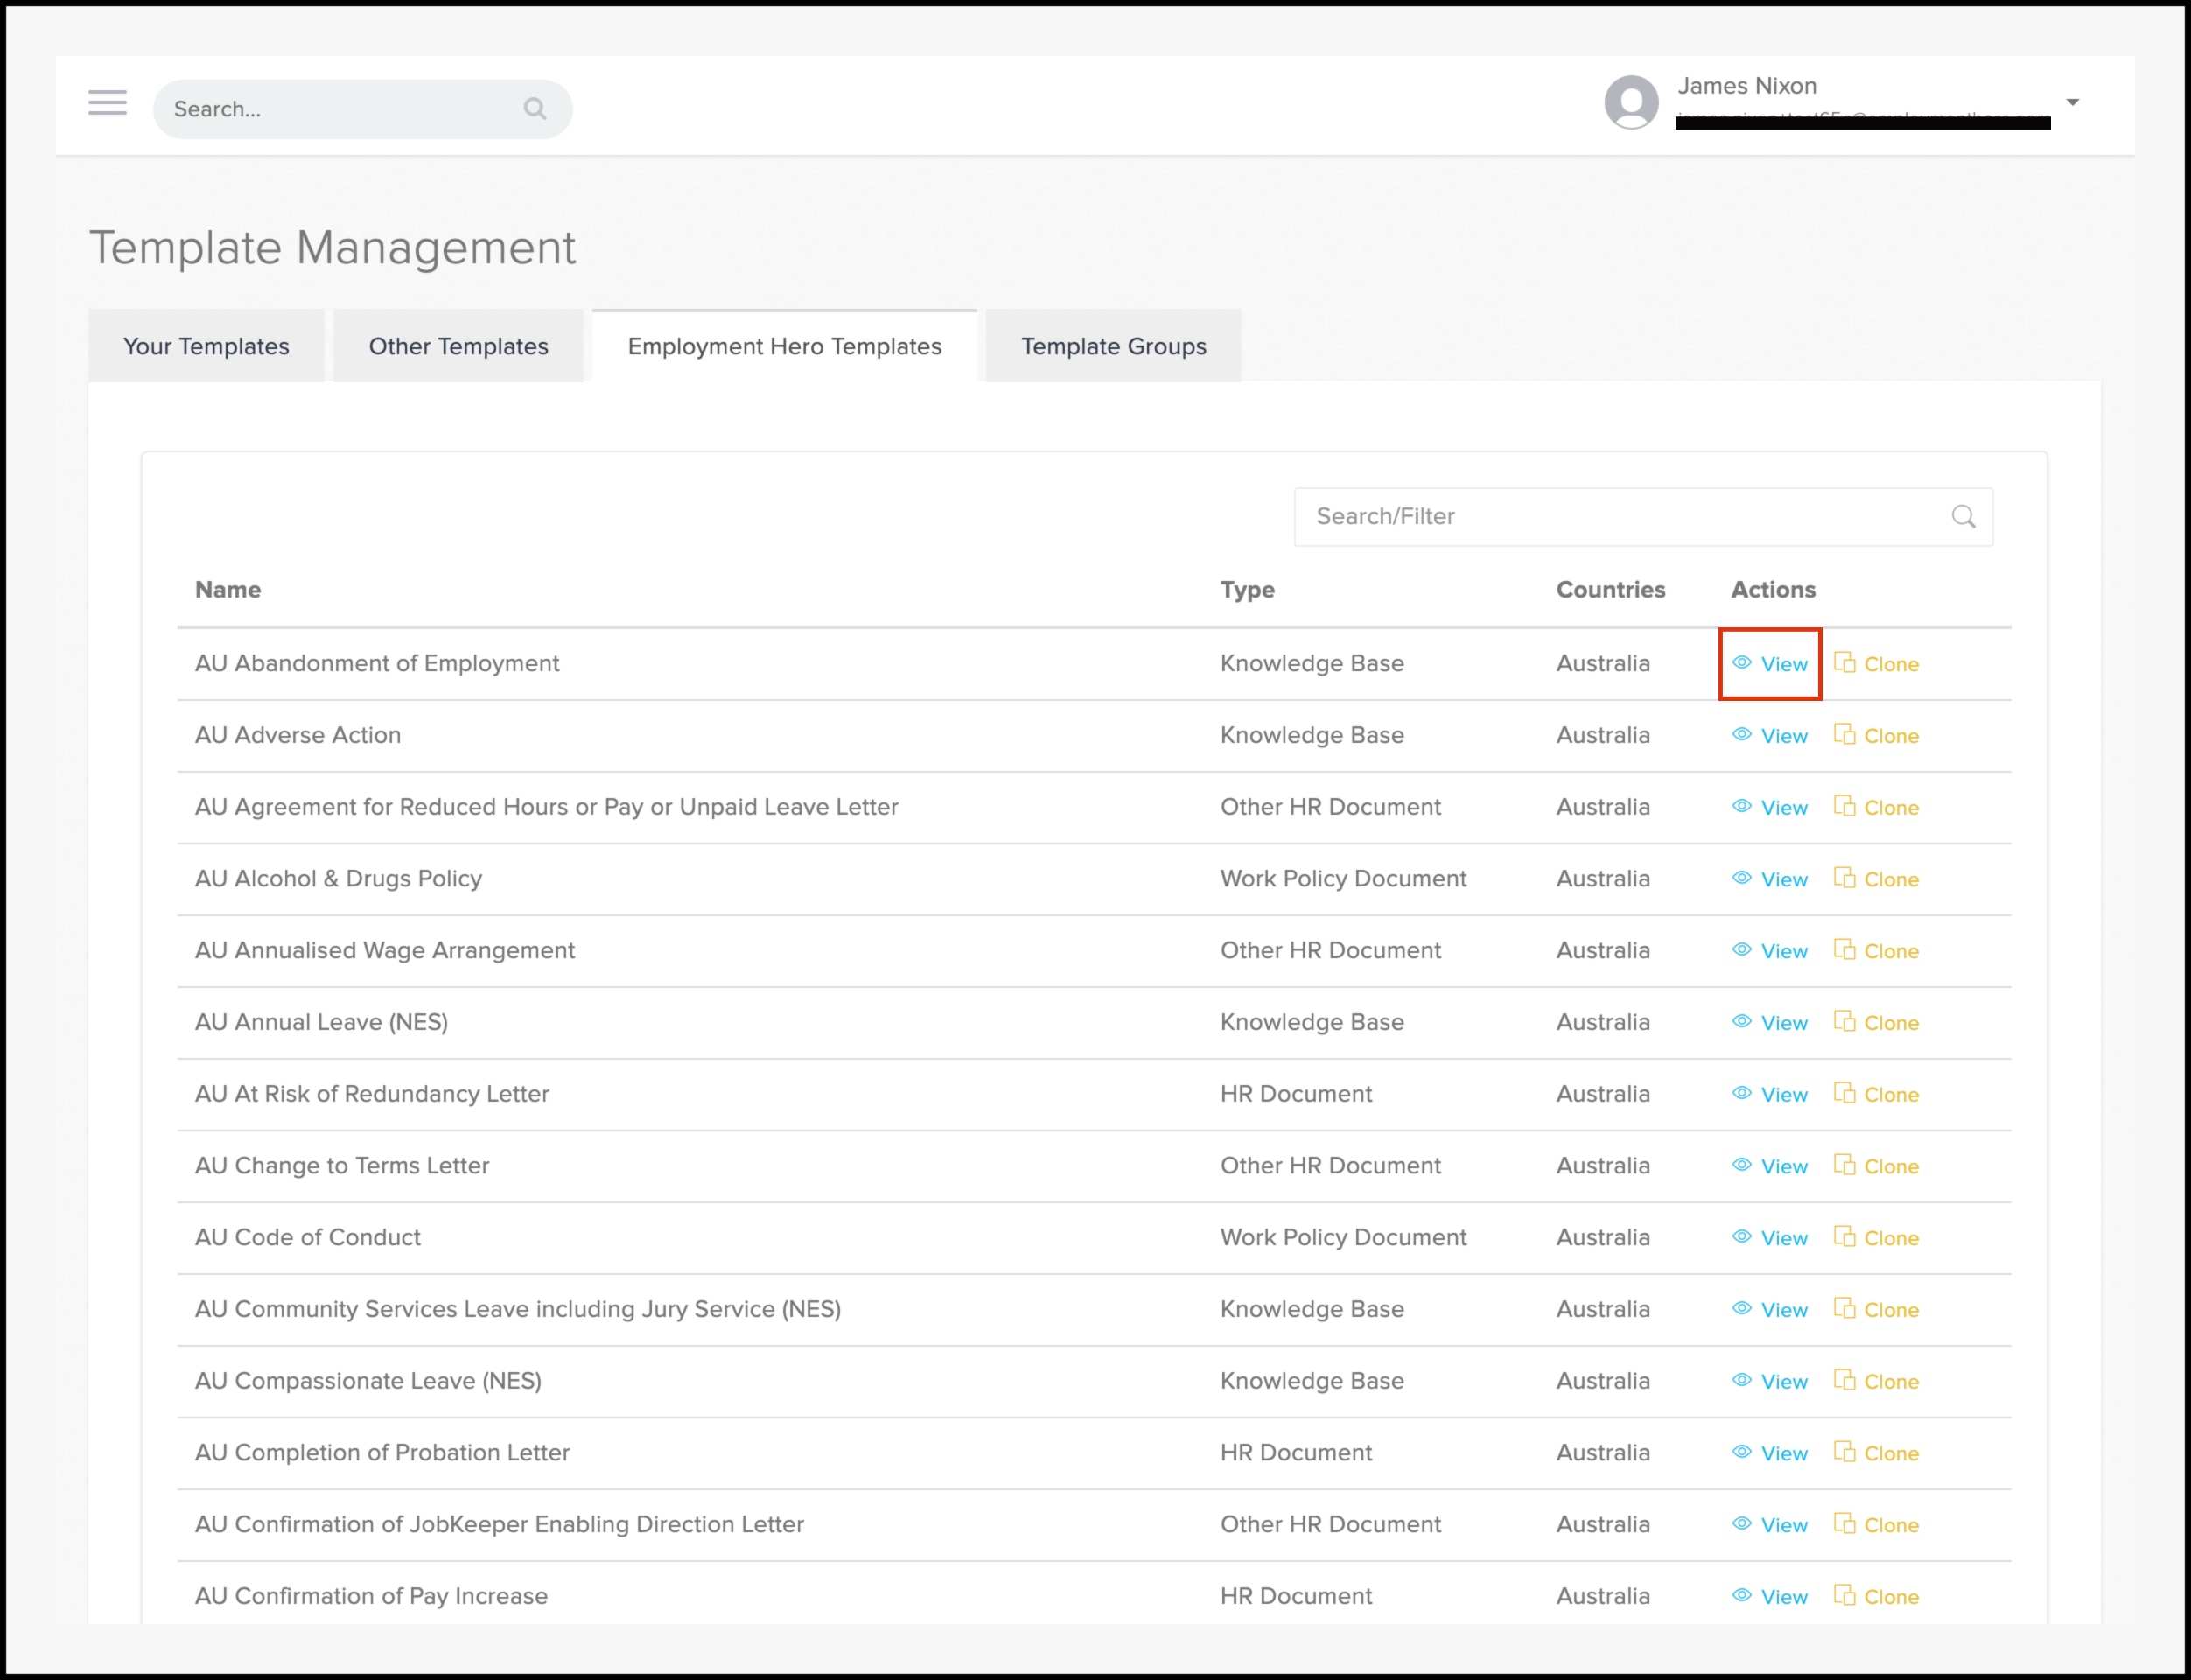This screenshot has width=2191, height=1680.
Task: Clone AU Confirmation of Pay Increase
Action: pos(1877,1597)
